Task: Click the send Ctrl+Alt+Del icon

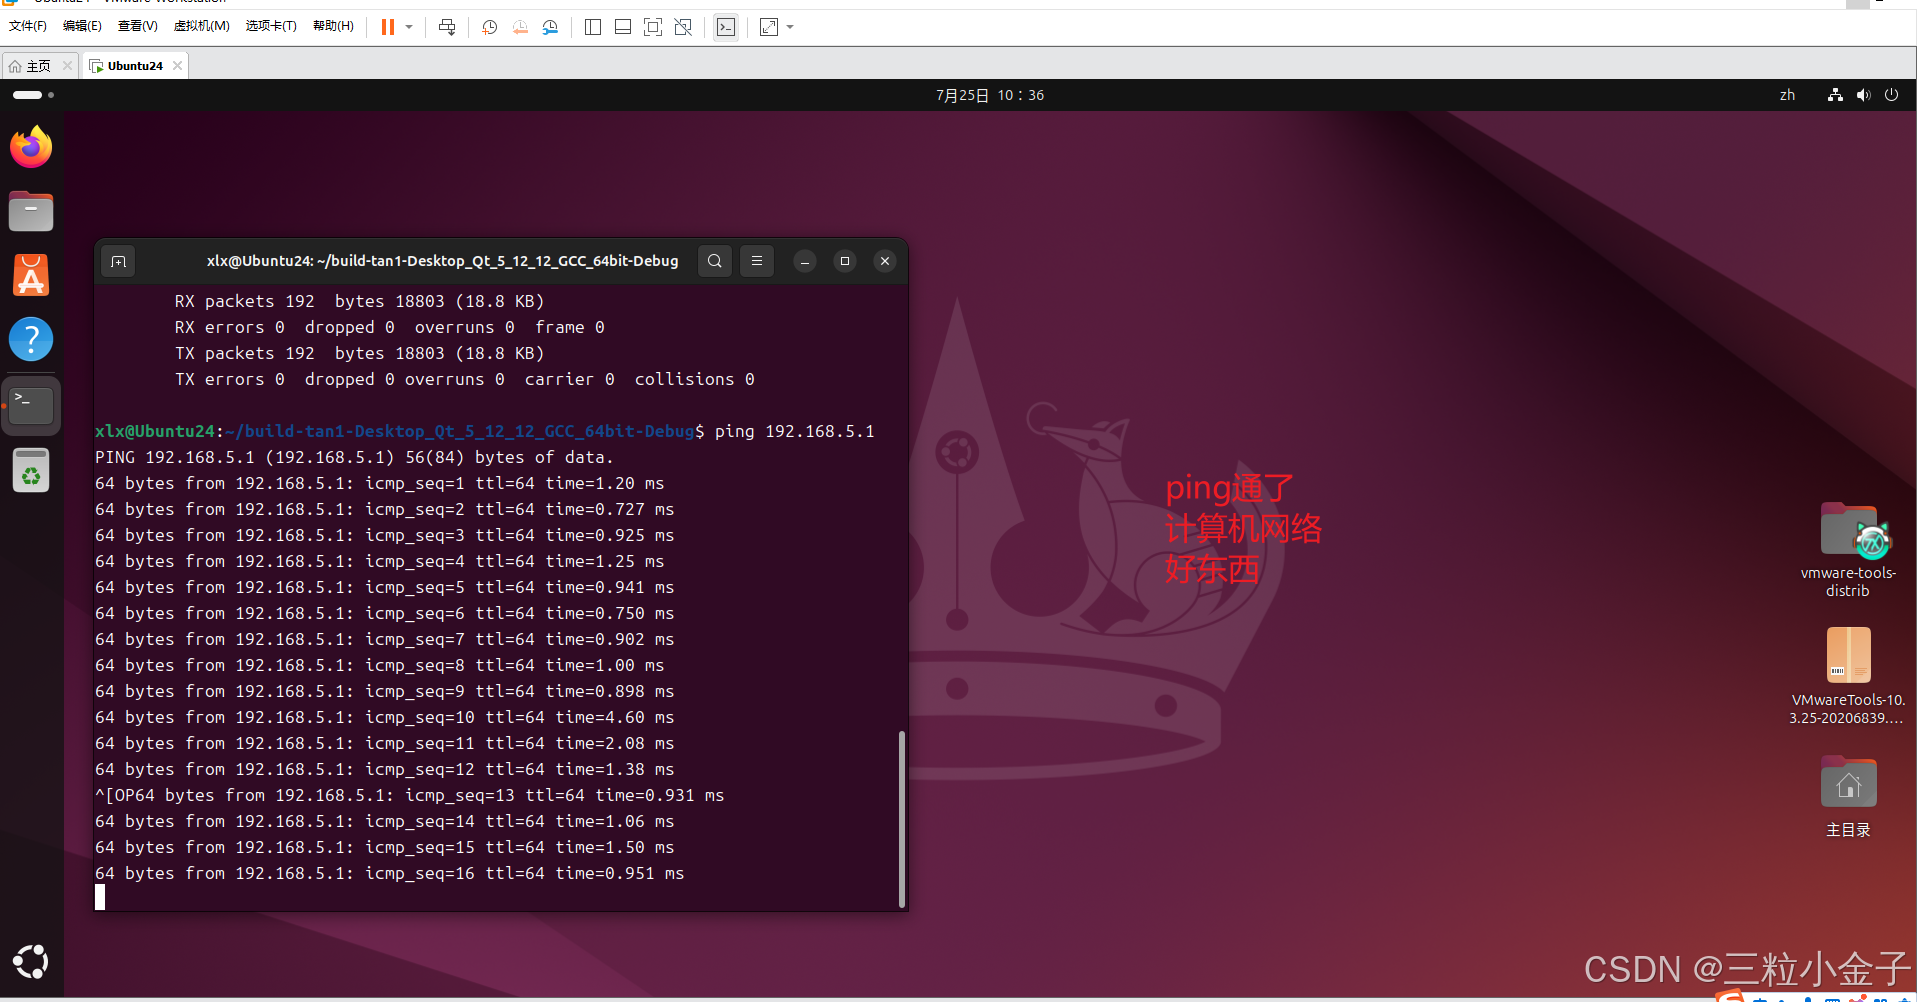Action: pyautogui.click(x=447, y=27)
